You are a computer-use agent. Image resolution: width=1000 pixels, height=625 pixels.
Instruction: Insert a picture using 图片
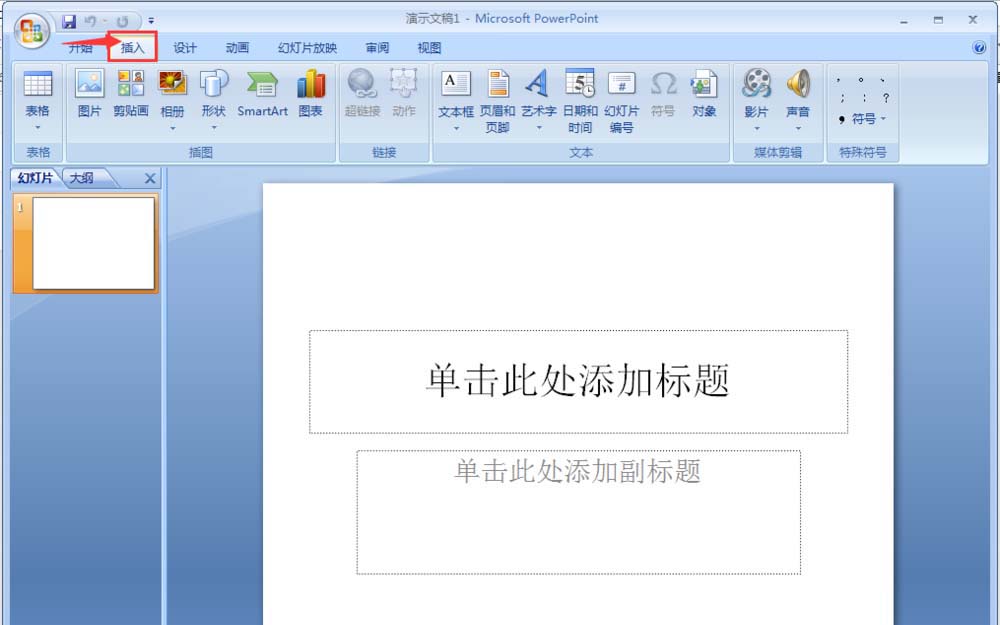coord(89,94)
